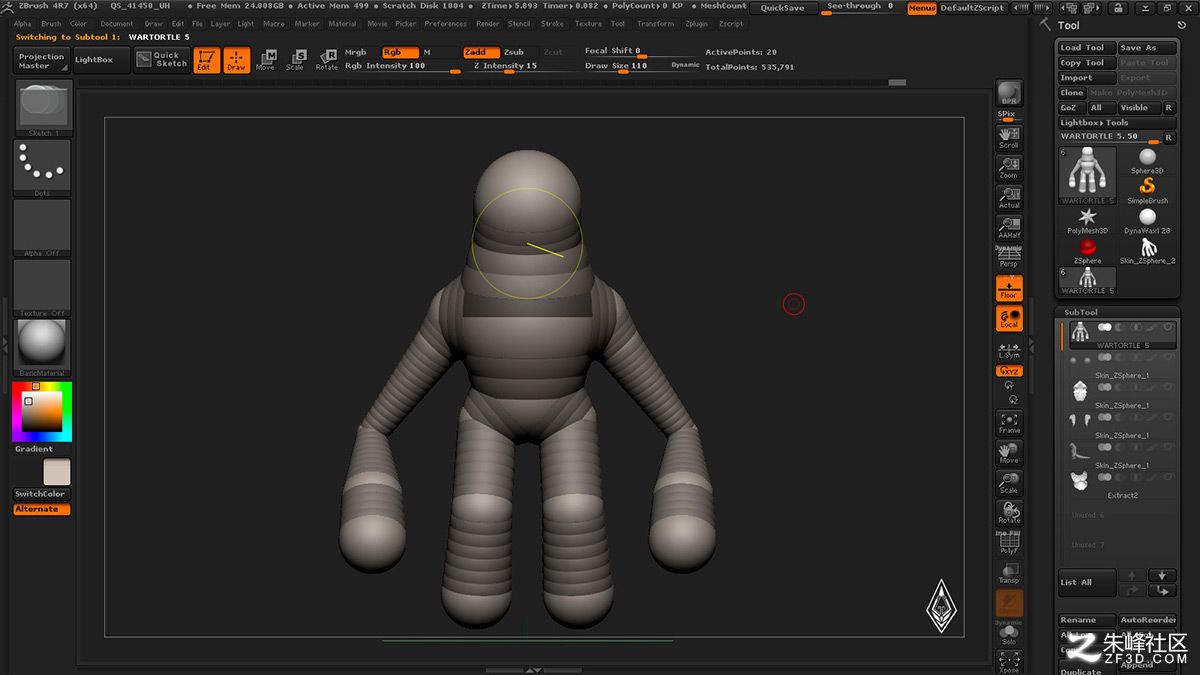The image size is (1200, 675).
Task: Toggle PolyF polyframe display
Action: click(x=1009, y=543)
